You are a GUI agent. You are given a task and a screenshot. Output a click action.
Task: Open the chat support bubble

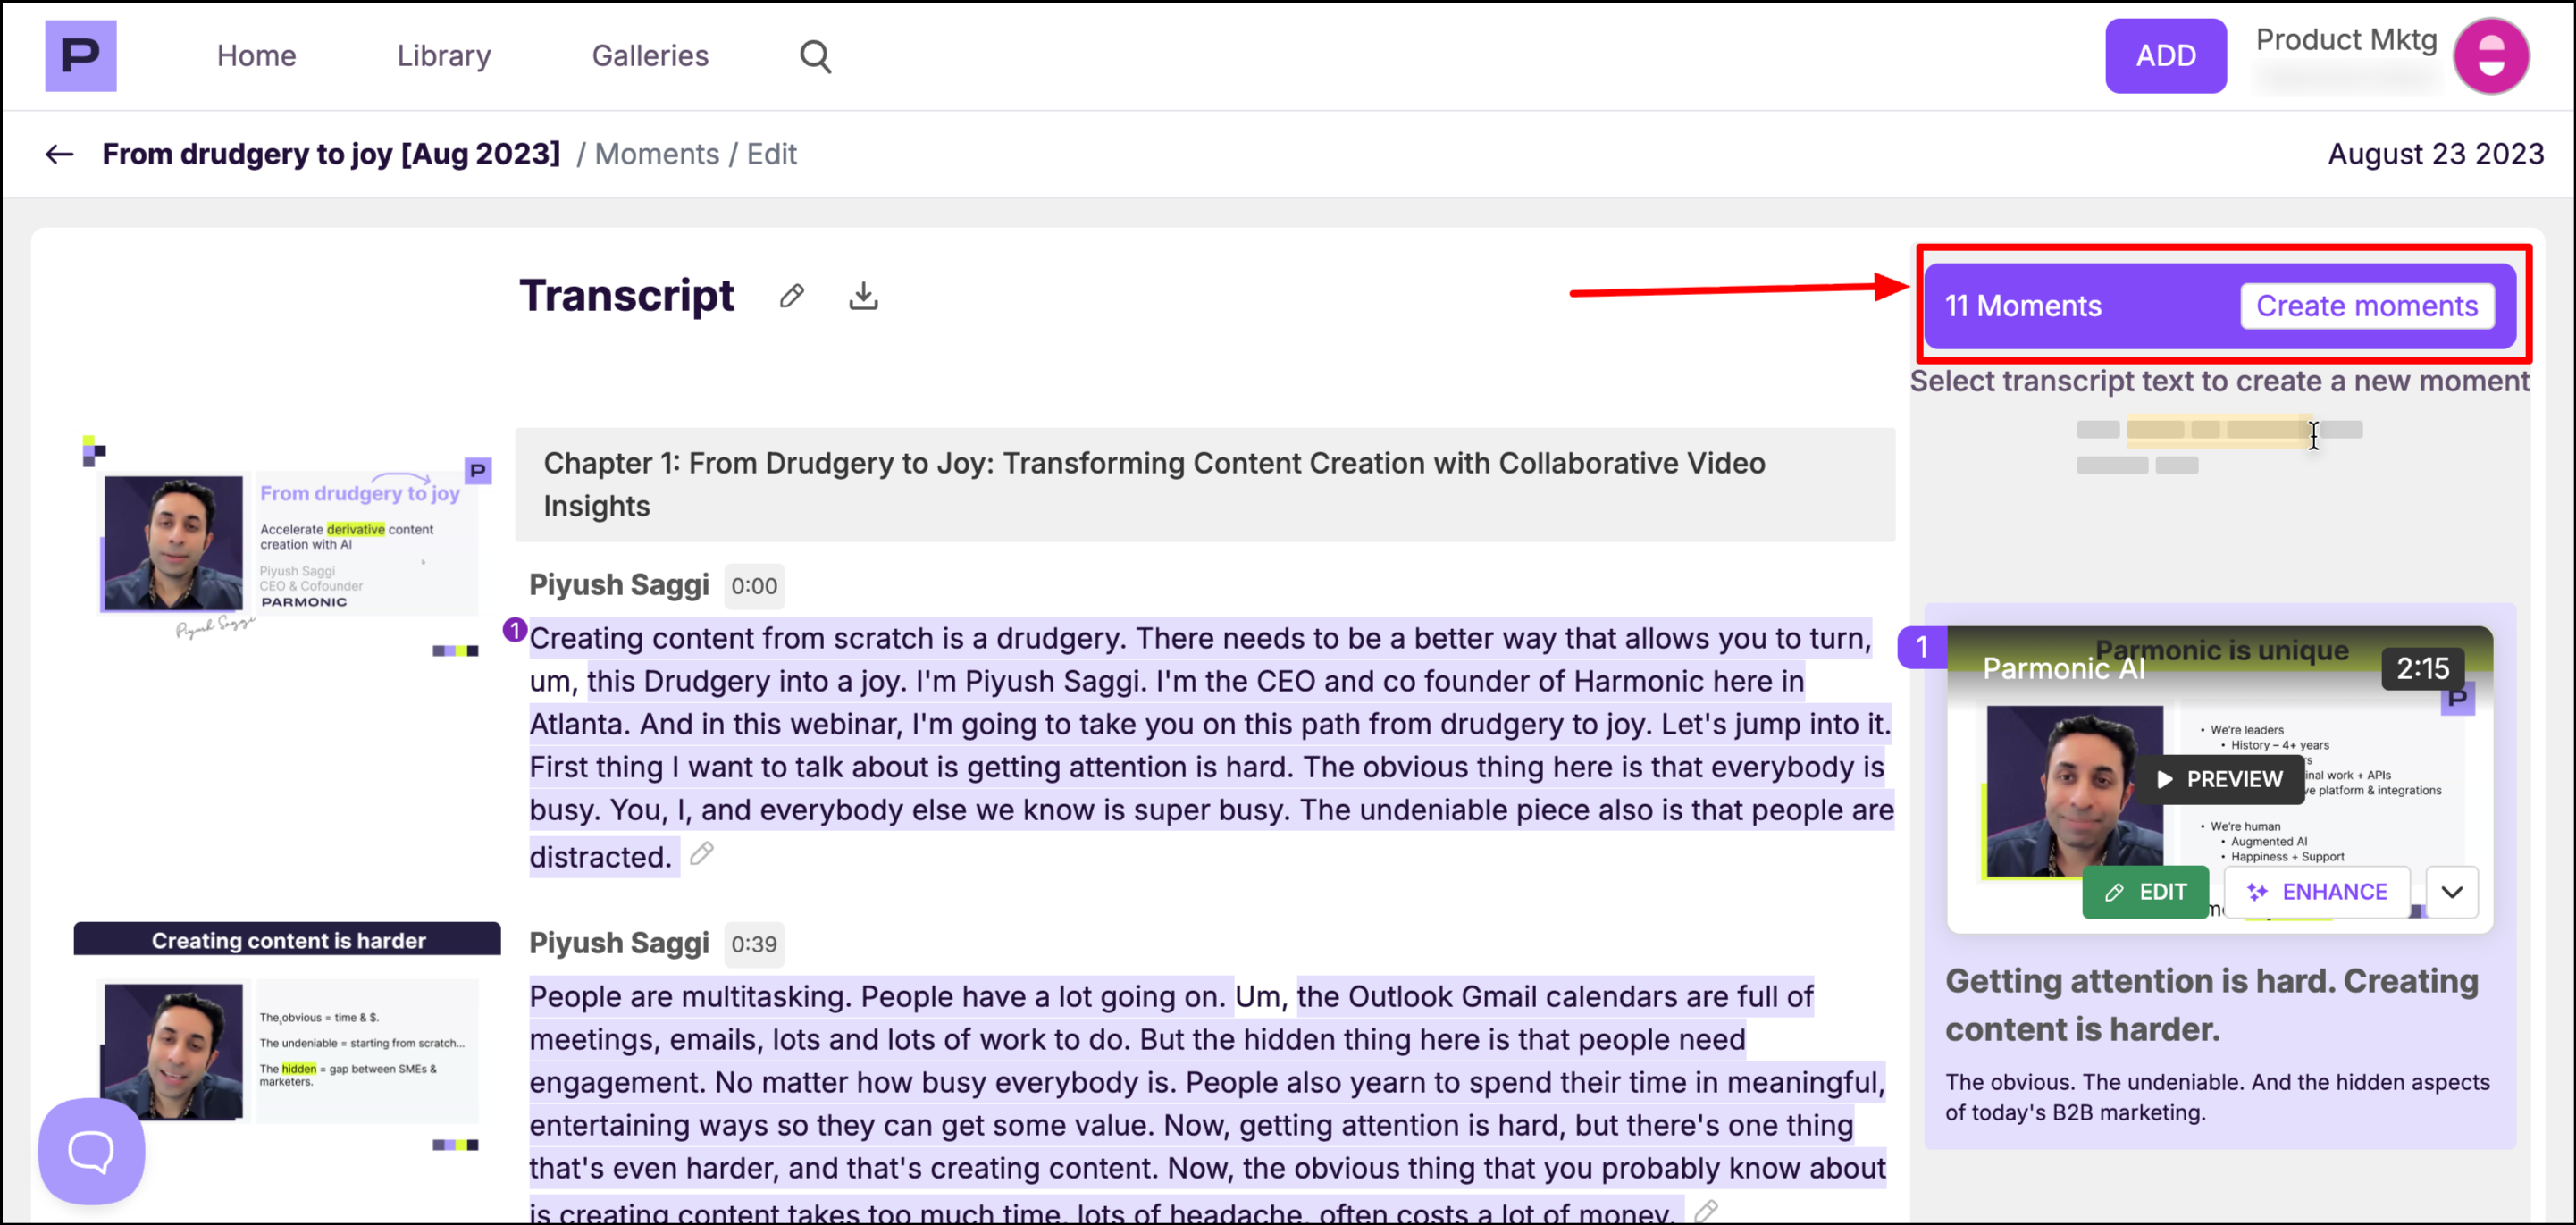(x=91, y=1150)
